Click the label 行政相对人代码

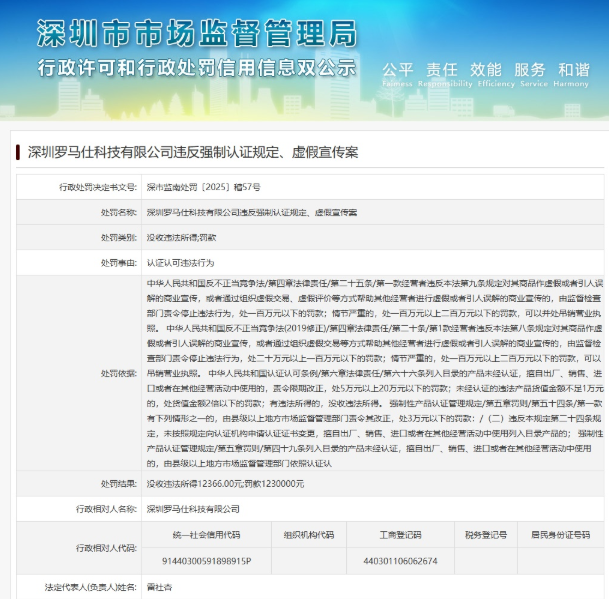click(106, 548)
